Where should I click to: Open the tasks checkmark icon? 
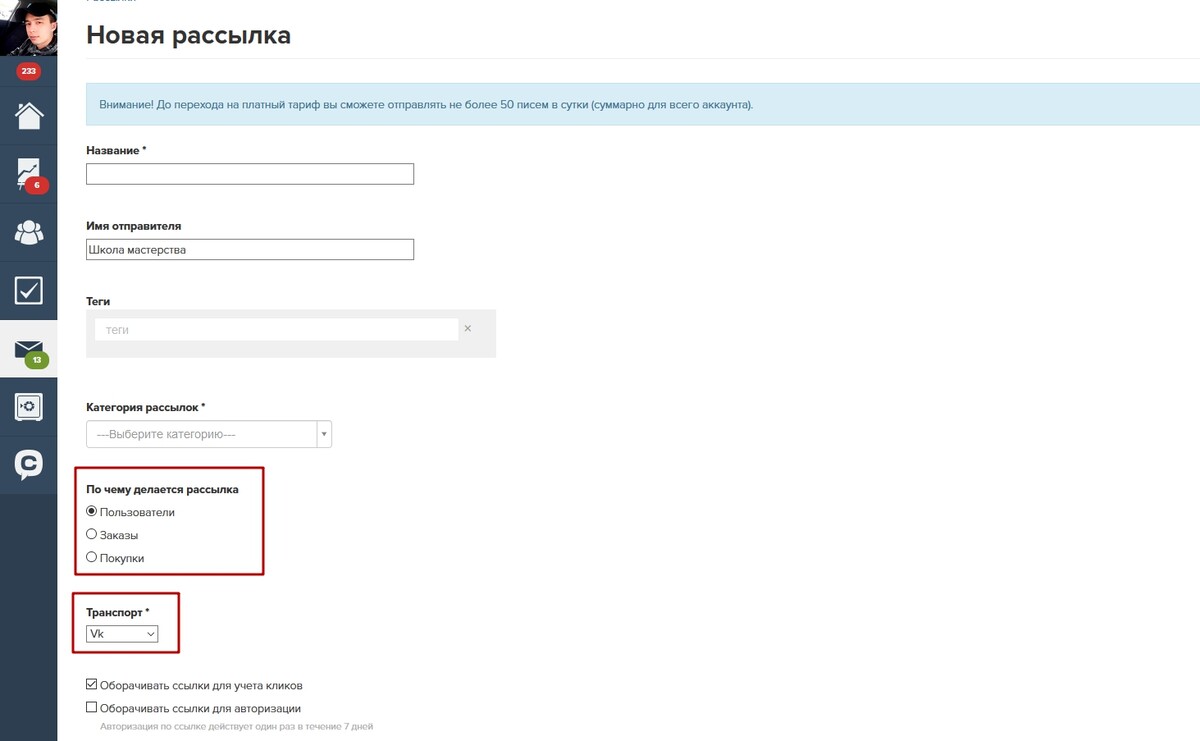pyautogui.click(x=29, y=291)
